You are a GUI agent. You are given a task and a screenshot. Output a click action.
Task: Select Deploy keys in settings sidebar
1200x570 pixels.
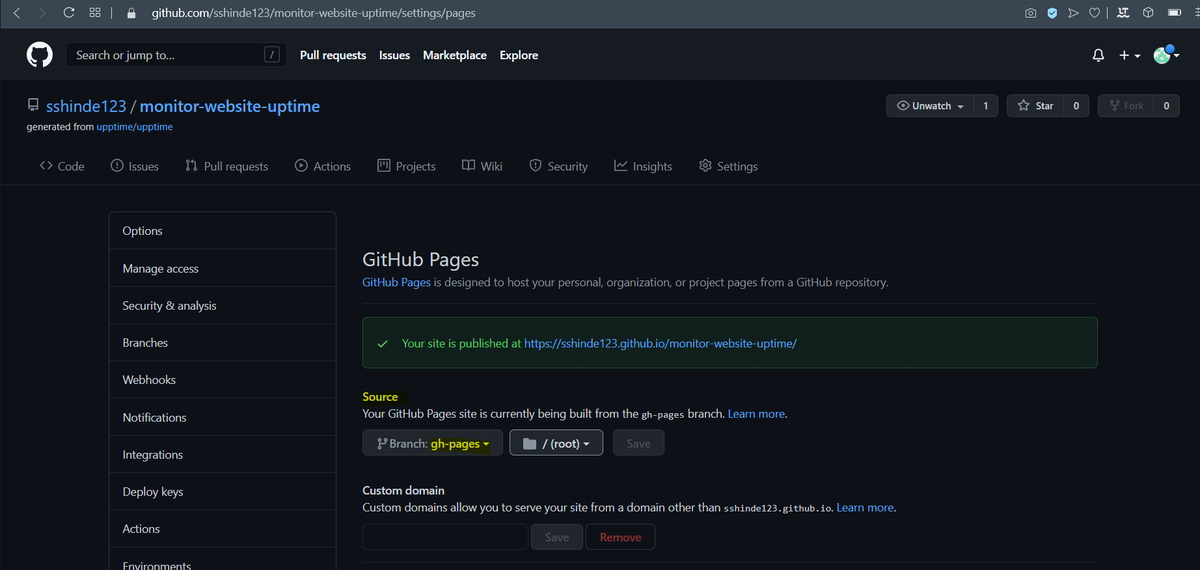[222, 491]
